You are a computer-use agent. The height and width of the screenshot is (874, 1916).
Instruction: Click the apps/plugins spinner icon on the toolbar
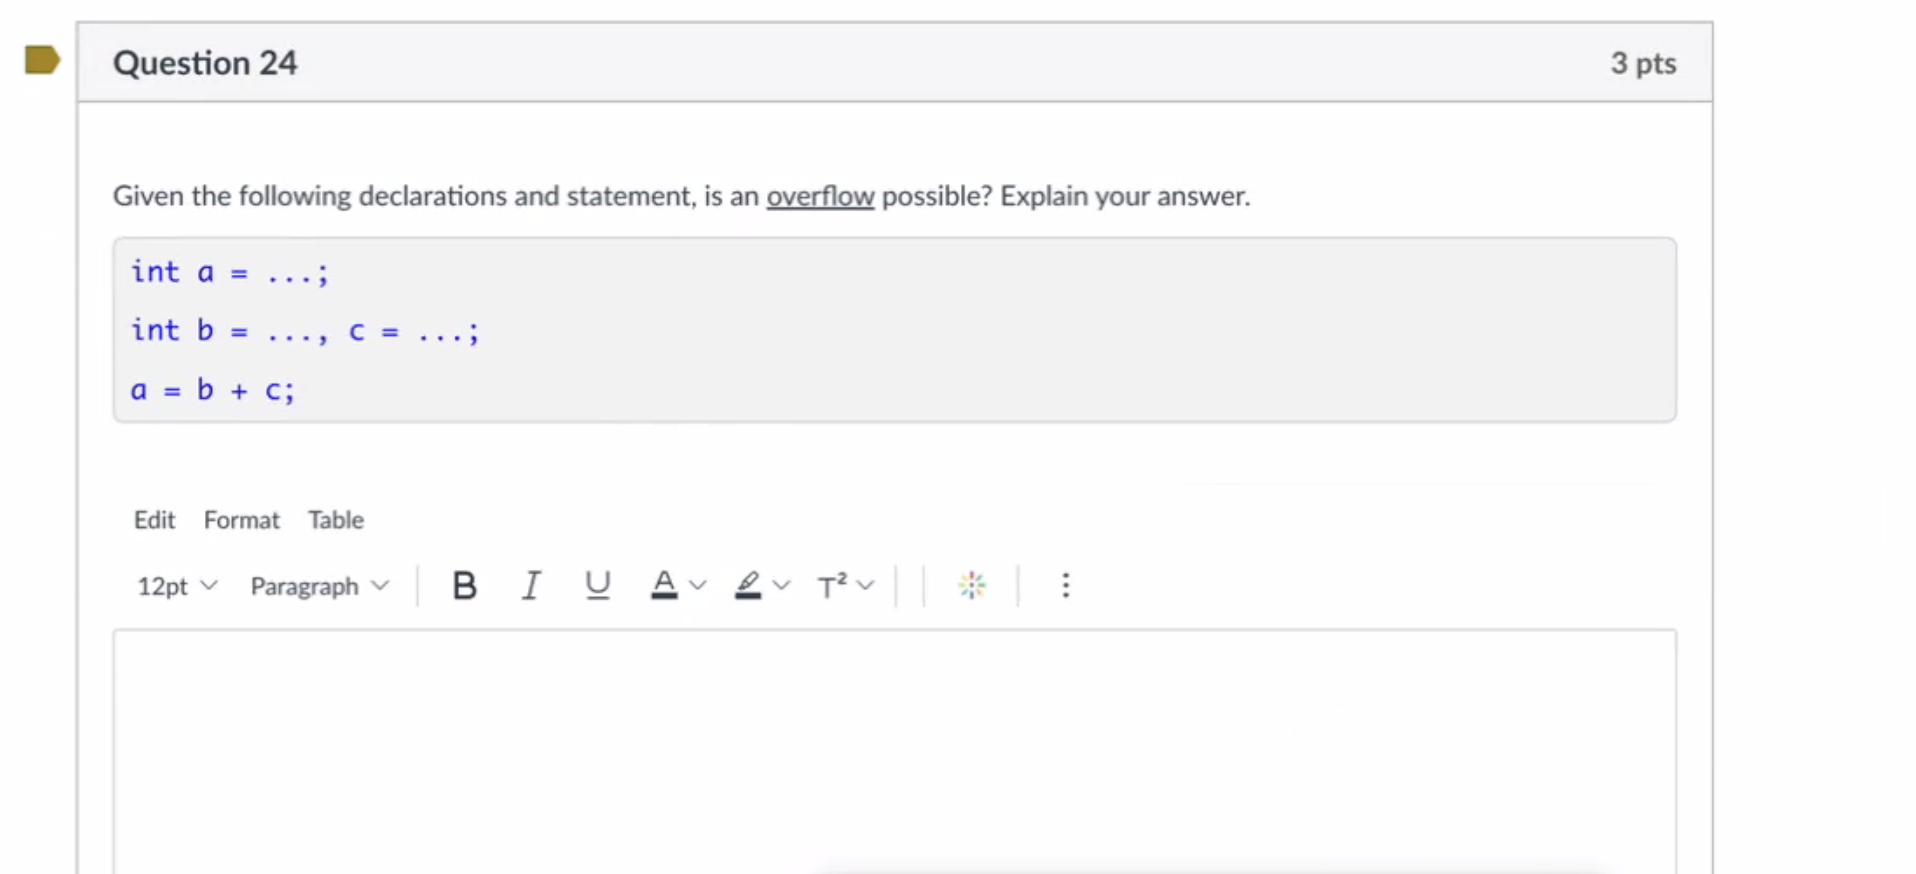[971, 586]
